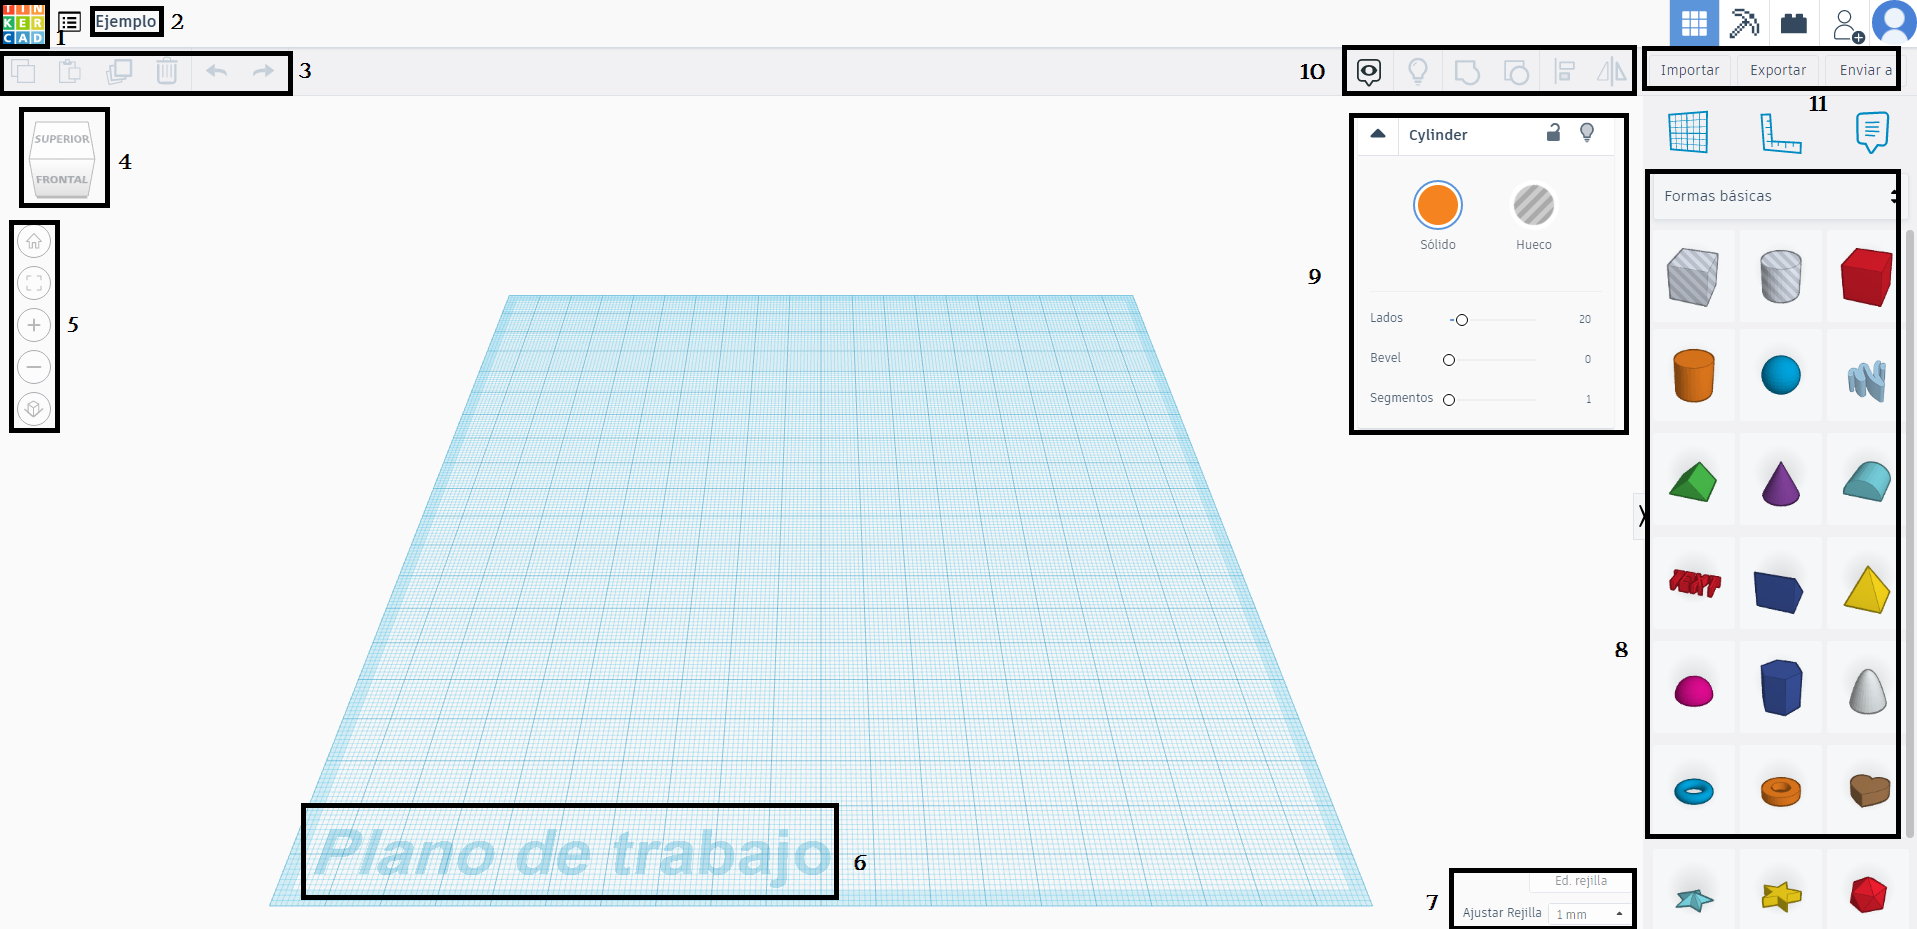Click the Copy tool icon
Screen dimensions: 1917x929
tap(23, 72)
